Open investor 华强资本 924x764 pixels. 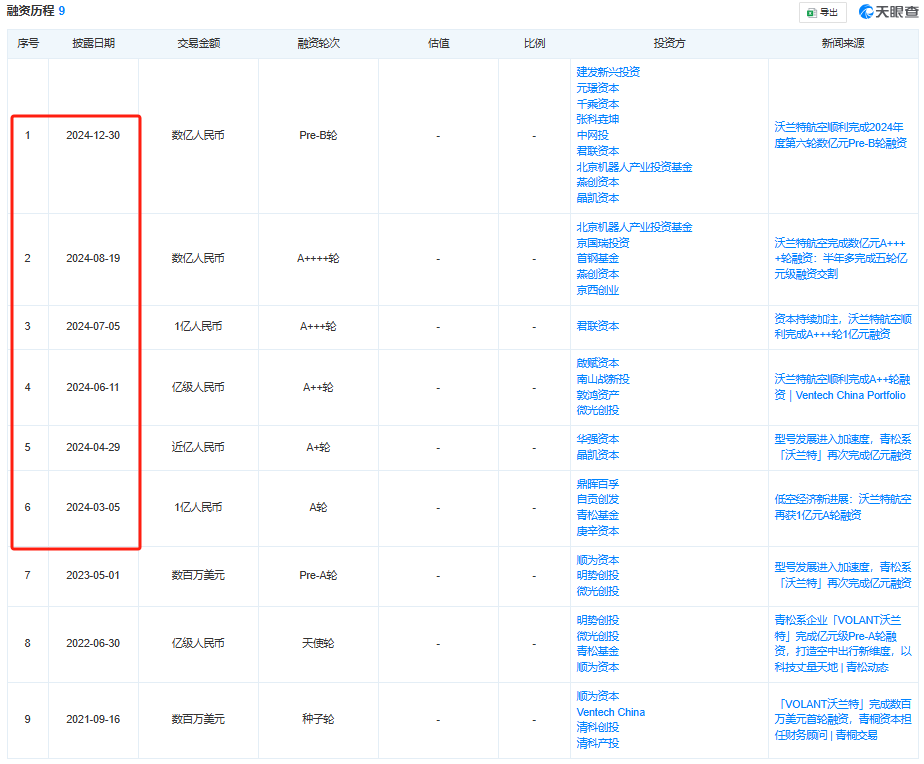click(598, 439)
